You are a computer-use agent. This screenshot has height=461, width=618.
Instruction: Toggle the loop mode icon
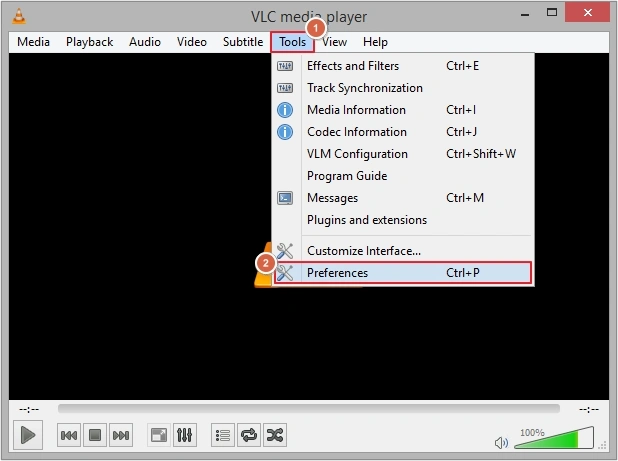pos(249,435)
